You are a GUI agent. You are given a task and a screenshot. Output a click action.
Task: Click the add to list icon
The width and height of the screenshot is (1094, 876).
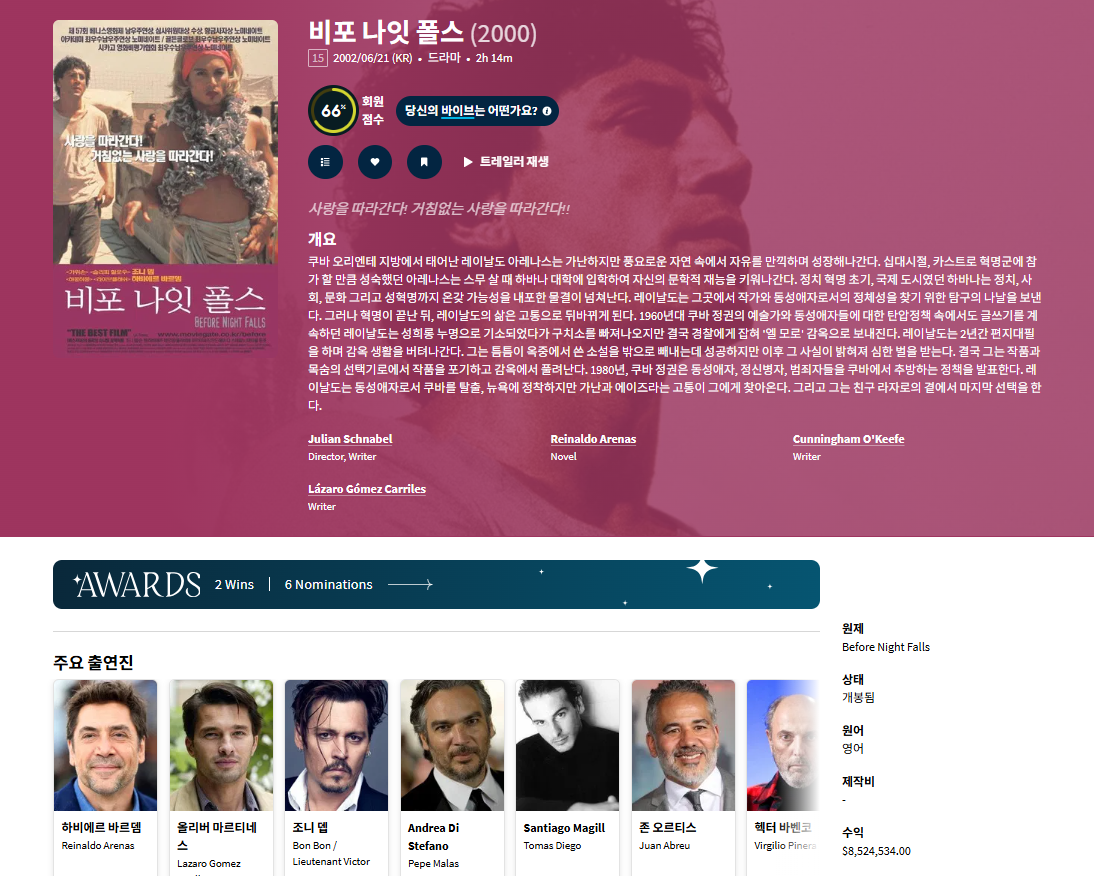pos(325,162)
